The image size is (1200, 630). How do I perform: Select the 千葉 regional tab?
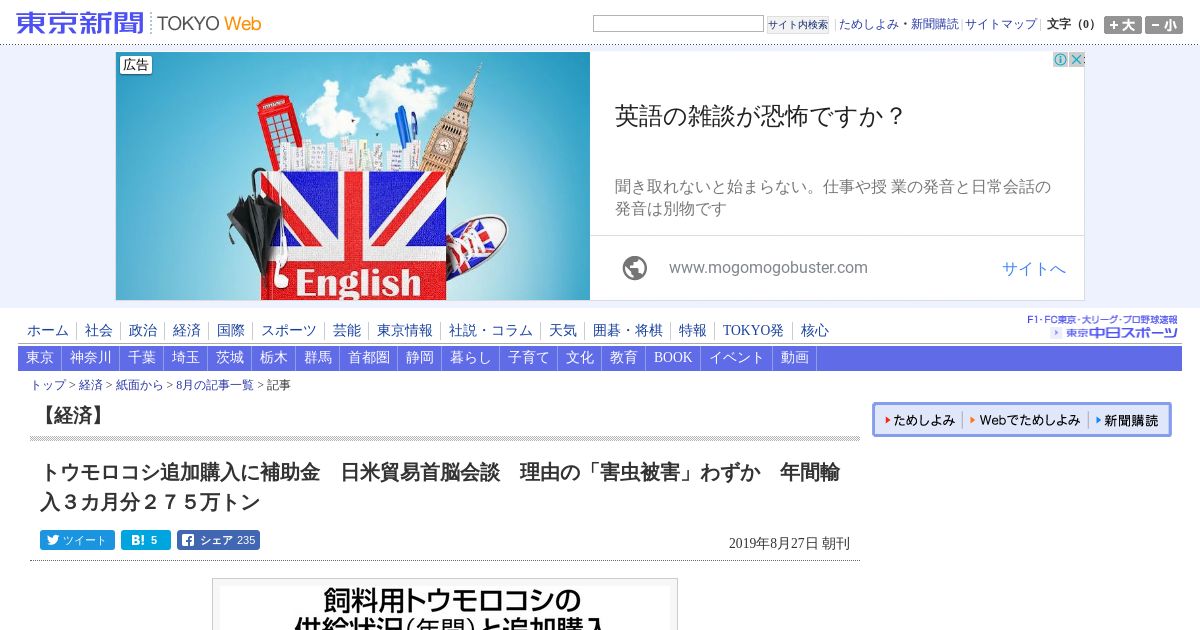[142, 358]
